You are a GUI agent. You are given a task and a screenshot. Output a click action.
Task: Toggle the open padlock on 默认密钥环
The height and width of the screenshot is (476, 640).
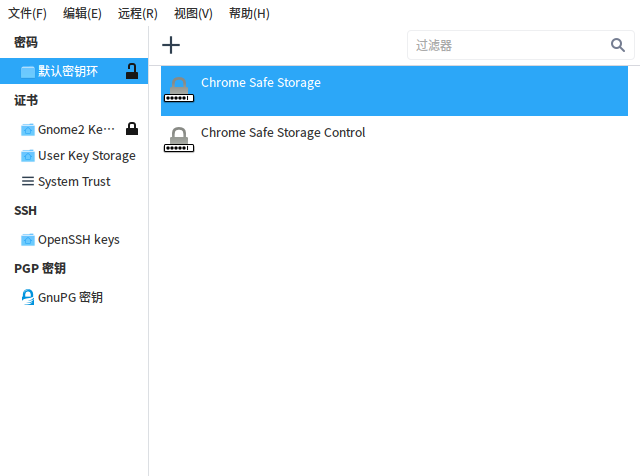[x=131, y=71]
